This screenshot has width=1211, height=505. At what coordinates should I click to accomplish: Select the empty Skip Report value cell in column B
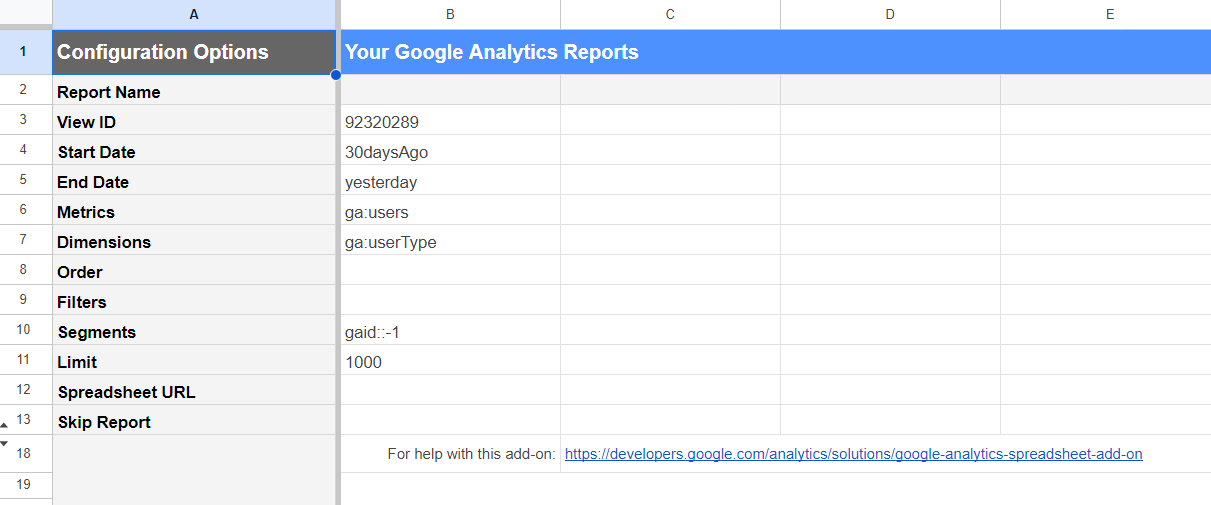(x=450, y=422)
